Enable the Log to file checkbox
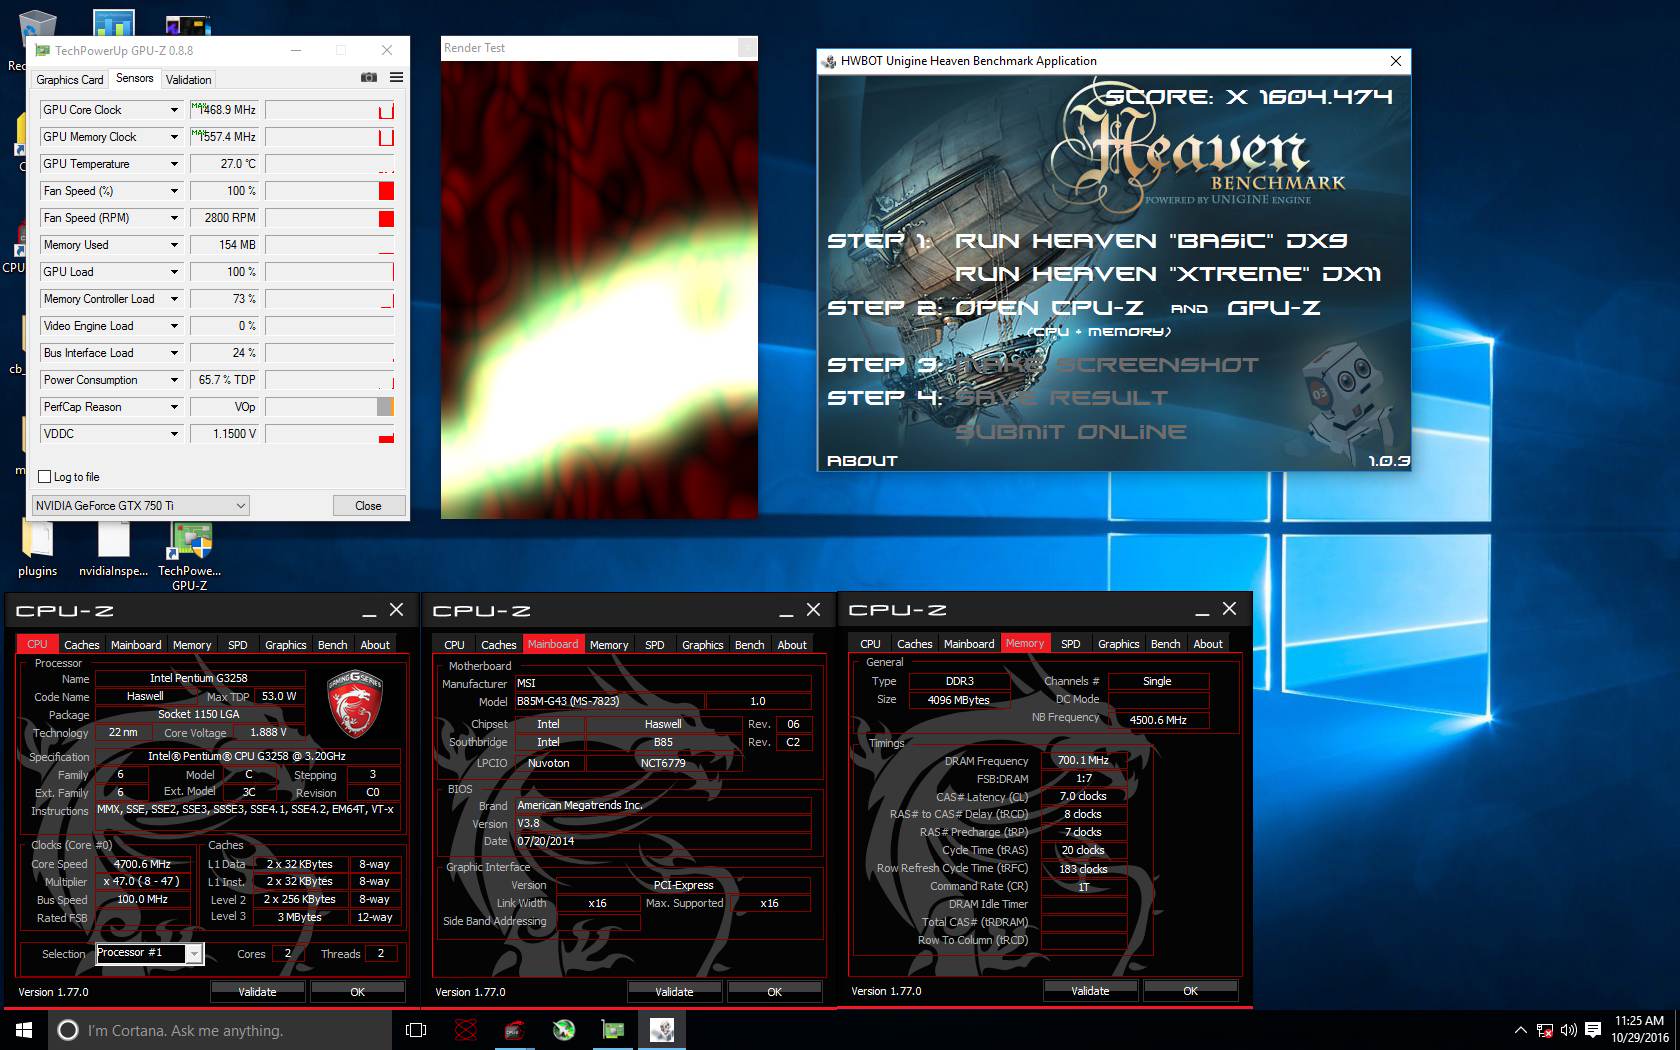 (x=44, y=477)
